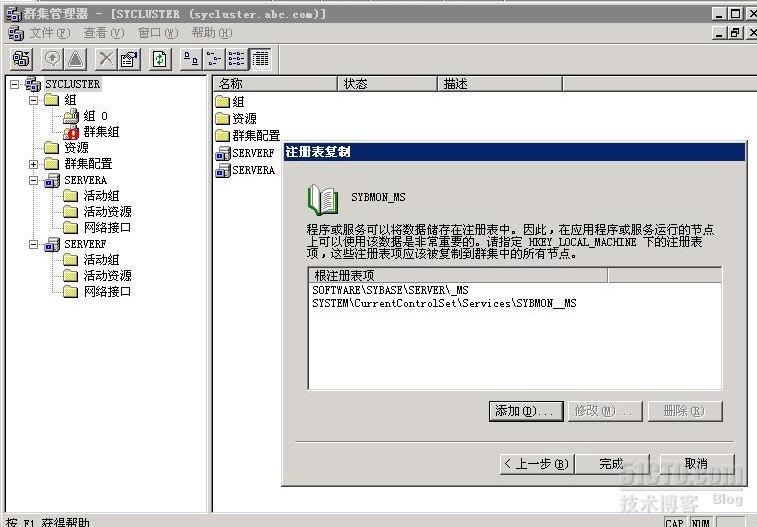Click the 状态 column header
The image size is (757, 527).
(387, 84)
